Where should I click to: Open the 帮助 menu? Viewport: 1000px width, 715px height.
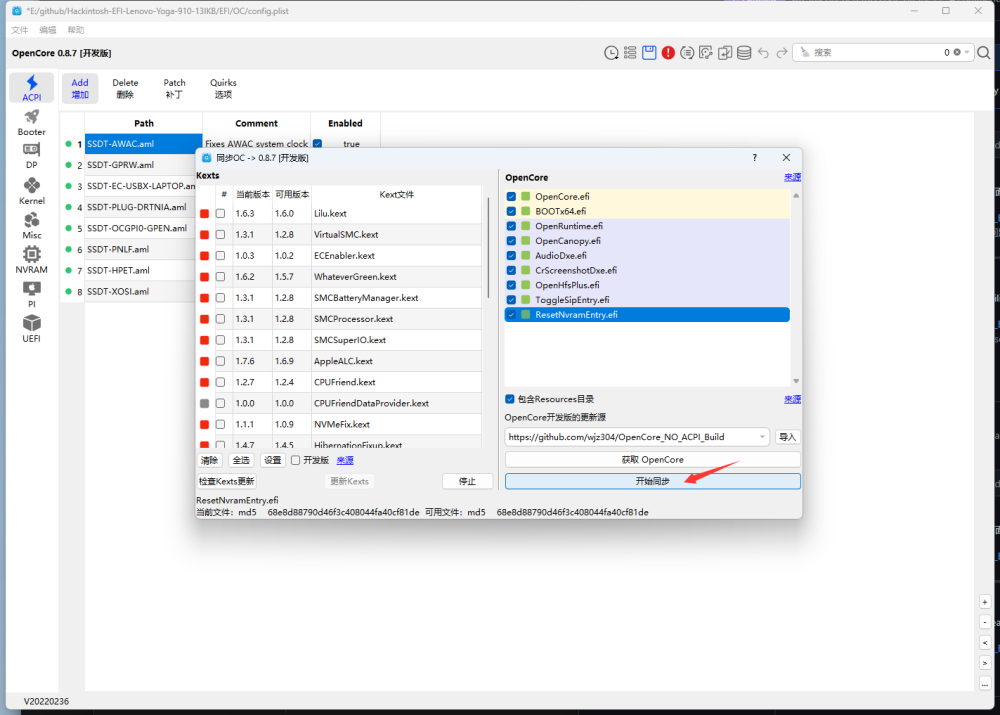point(76,30)
